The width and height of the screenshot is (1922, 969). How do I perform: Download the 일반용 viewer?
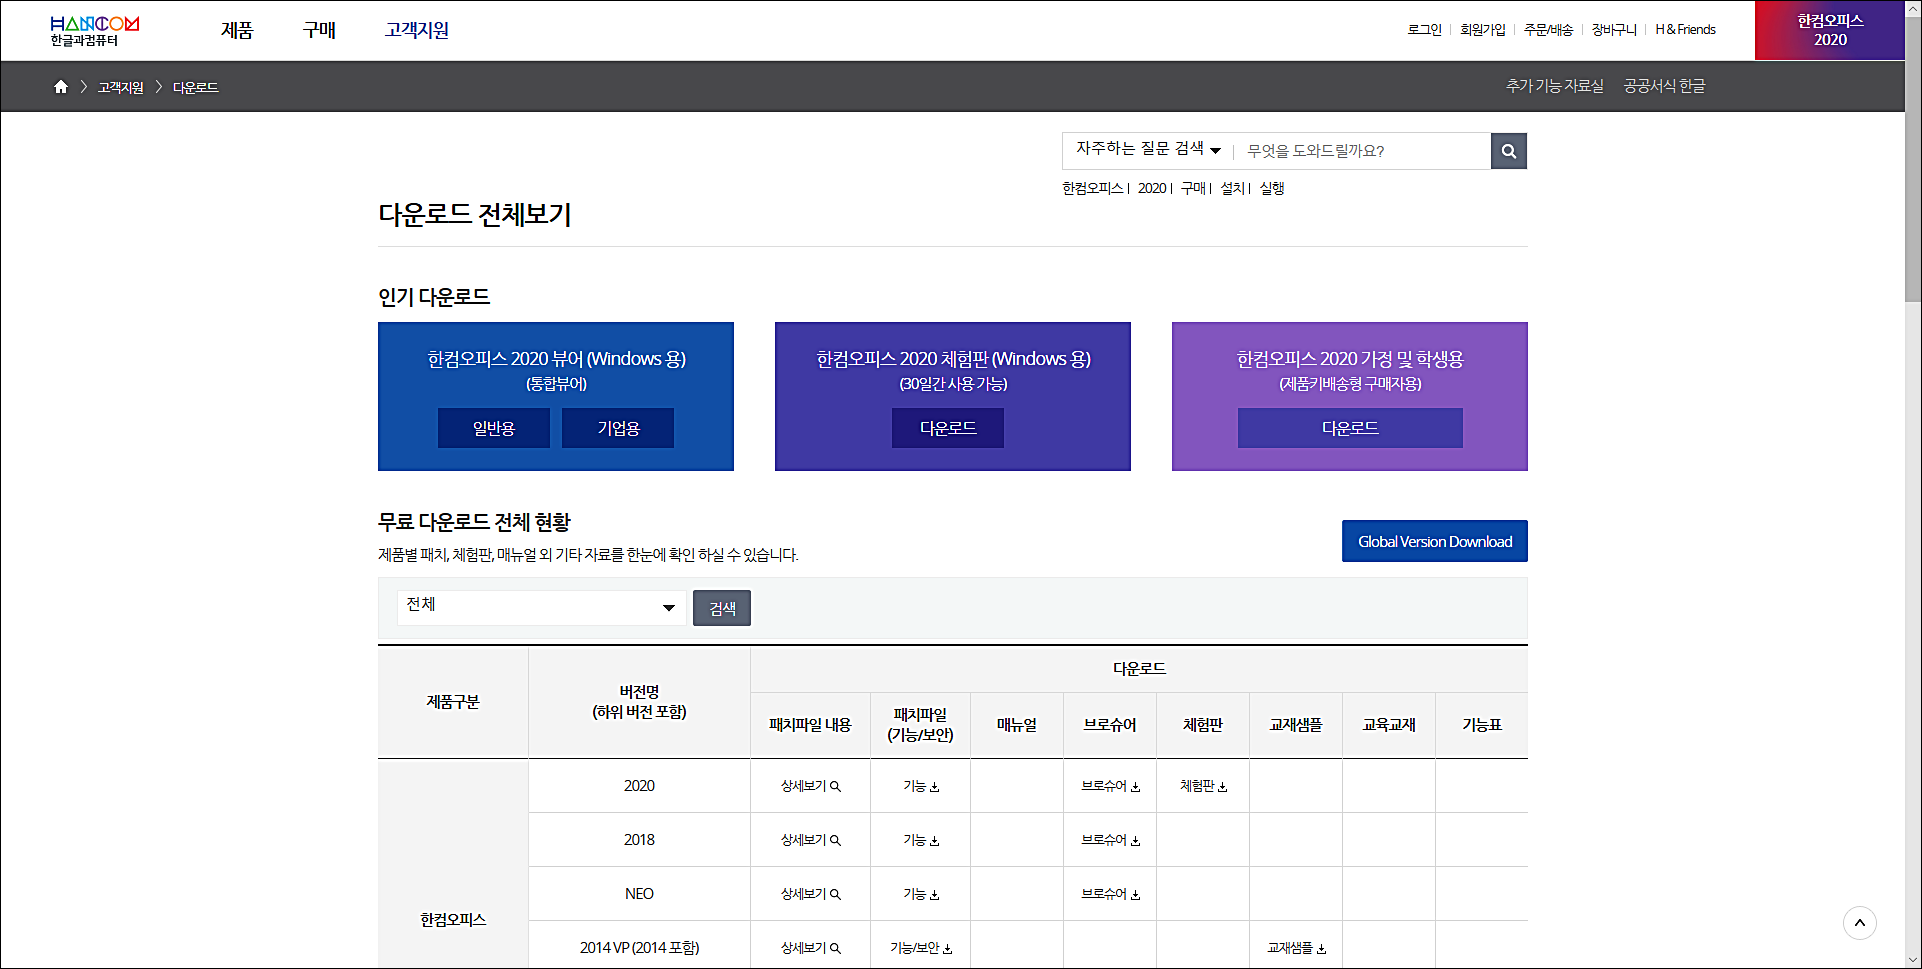point(494,428)
